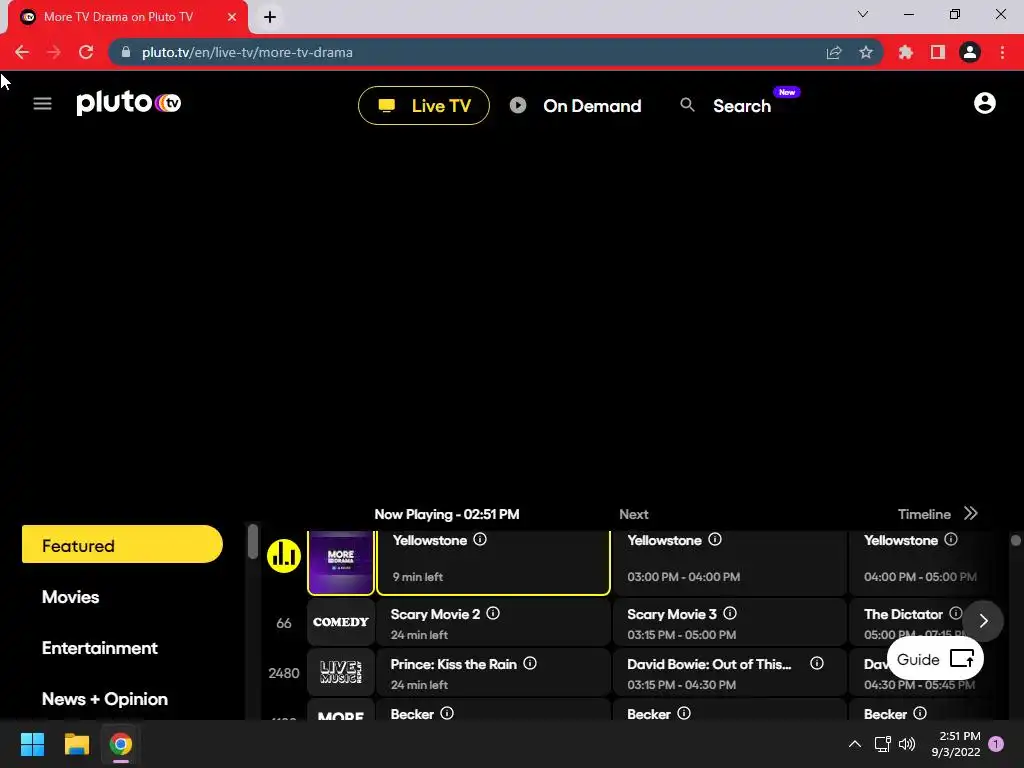
Task: Reload the Pluto TV page
Action: point(86,52)
